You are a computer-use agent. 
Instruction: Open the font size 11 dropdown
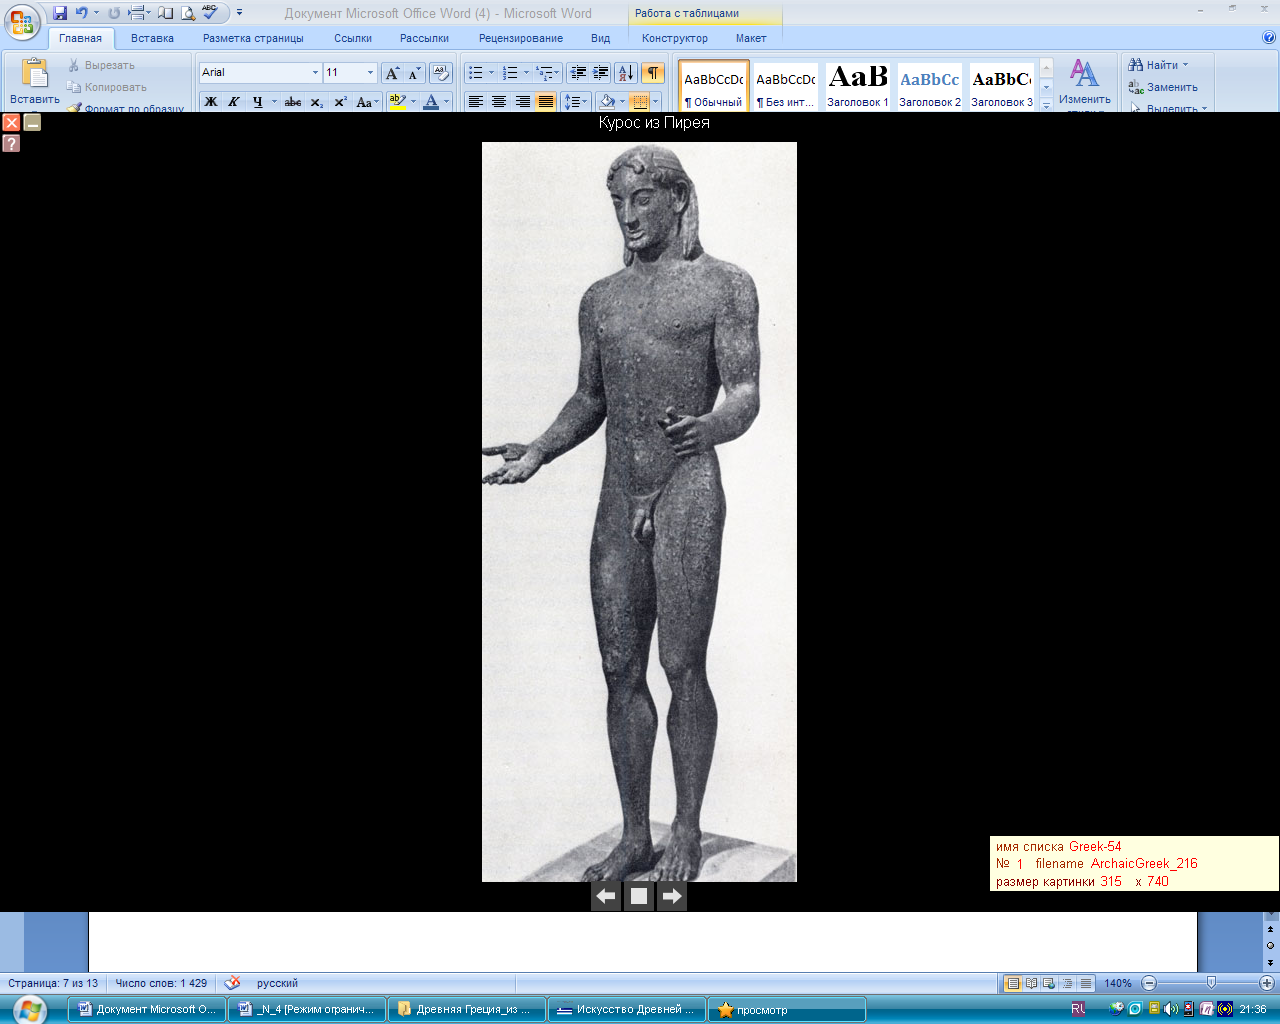coord(370,73)
